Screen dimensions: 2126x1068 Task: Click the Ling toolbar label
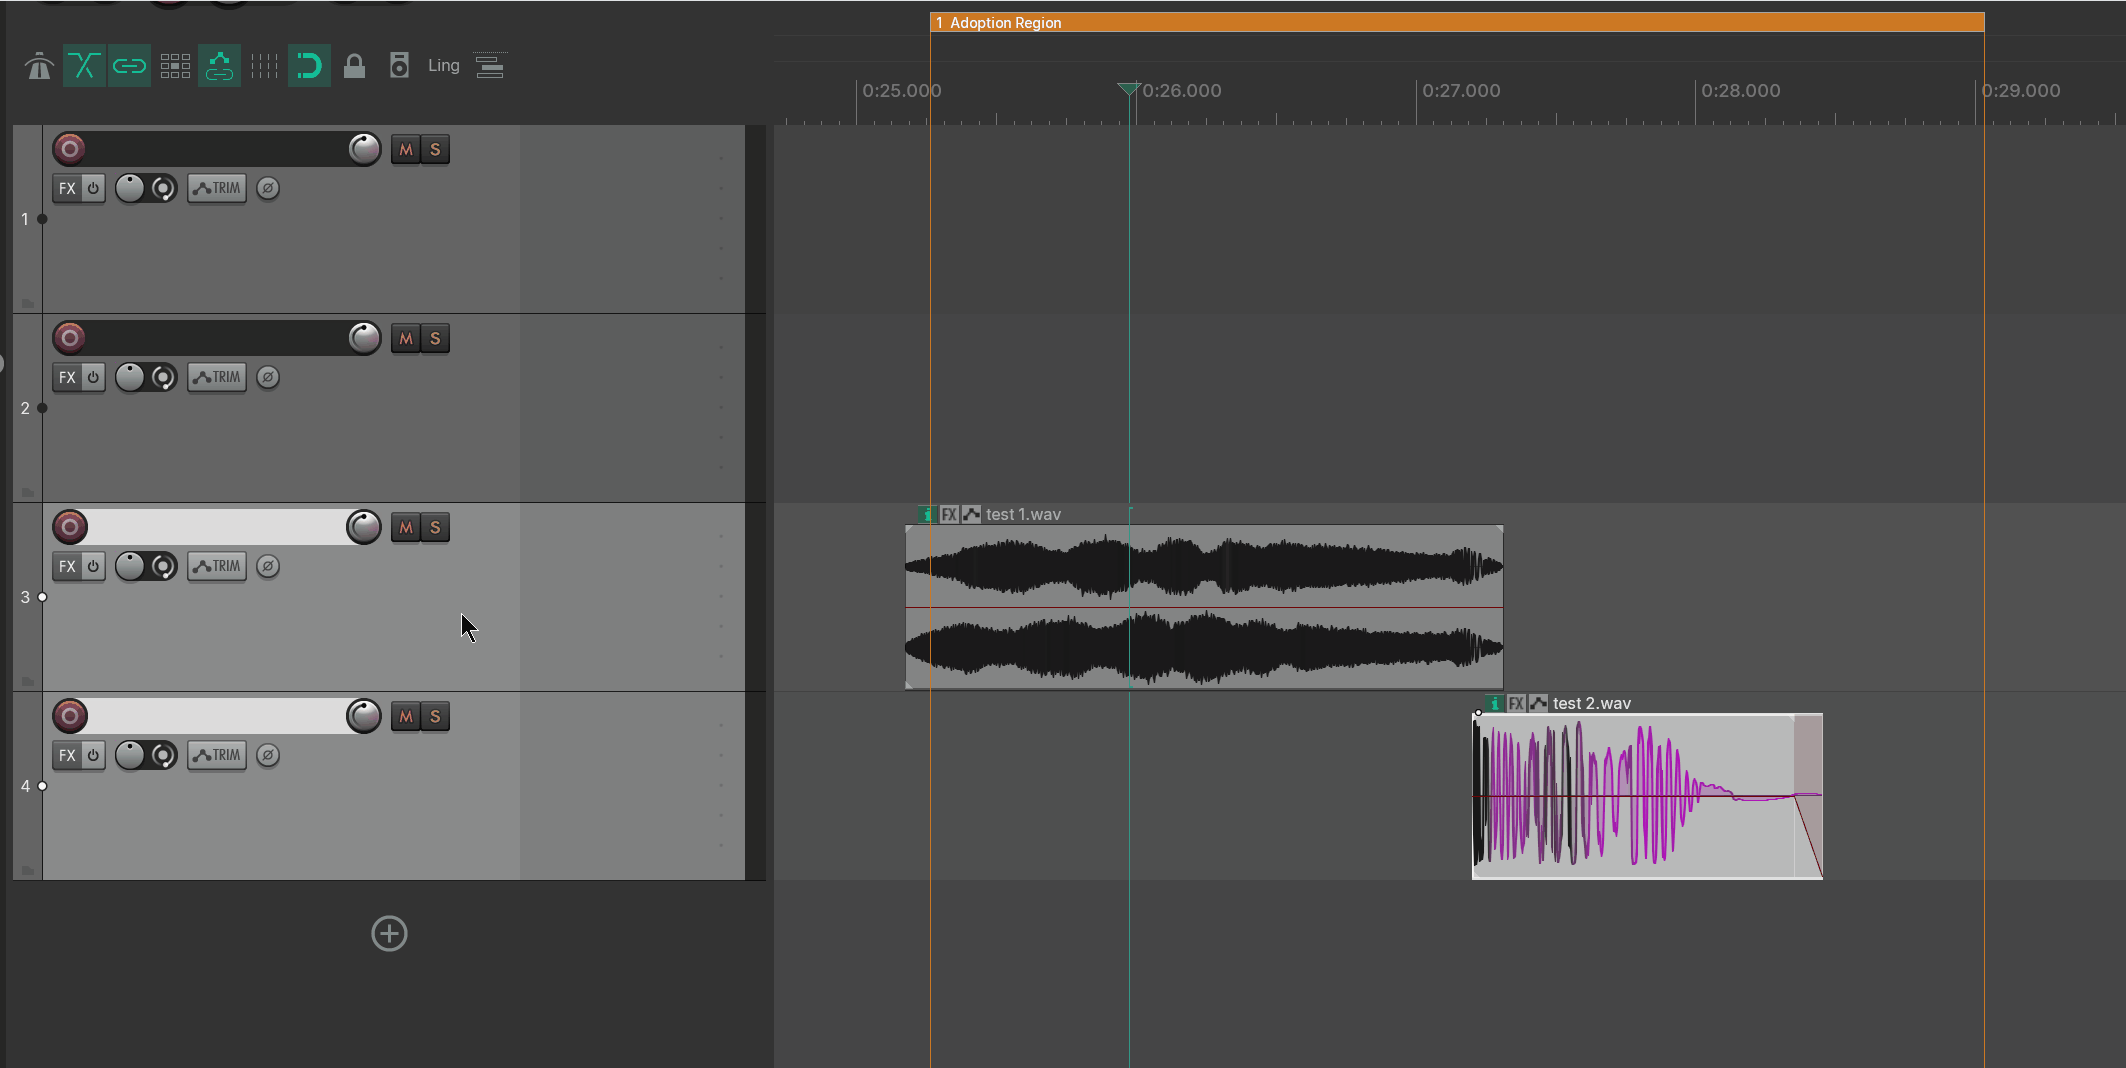coord(444,66)
